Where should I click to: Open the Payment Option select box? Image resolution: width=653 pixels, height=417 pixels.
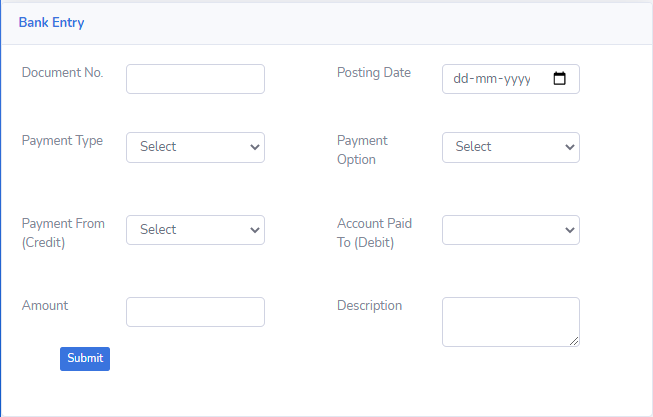point(510,147)
